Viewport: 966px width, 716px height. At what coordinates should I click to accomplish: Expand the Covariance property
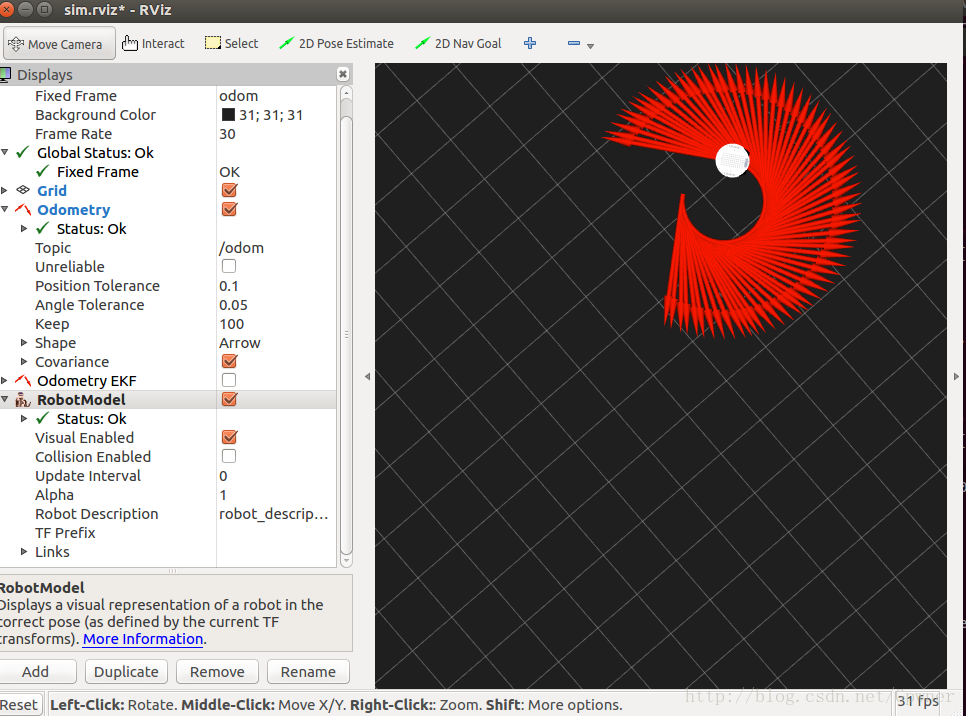24,361
